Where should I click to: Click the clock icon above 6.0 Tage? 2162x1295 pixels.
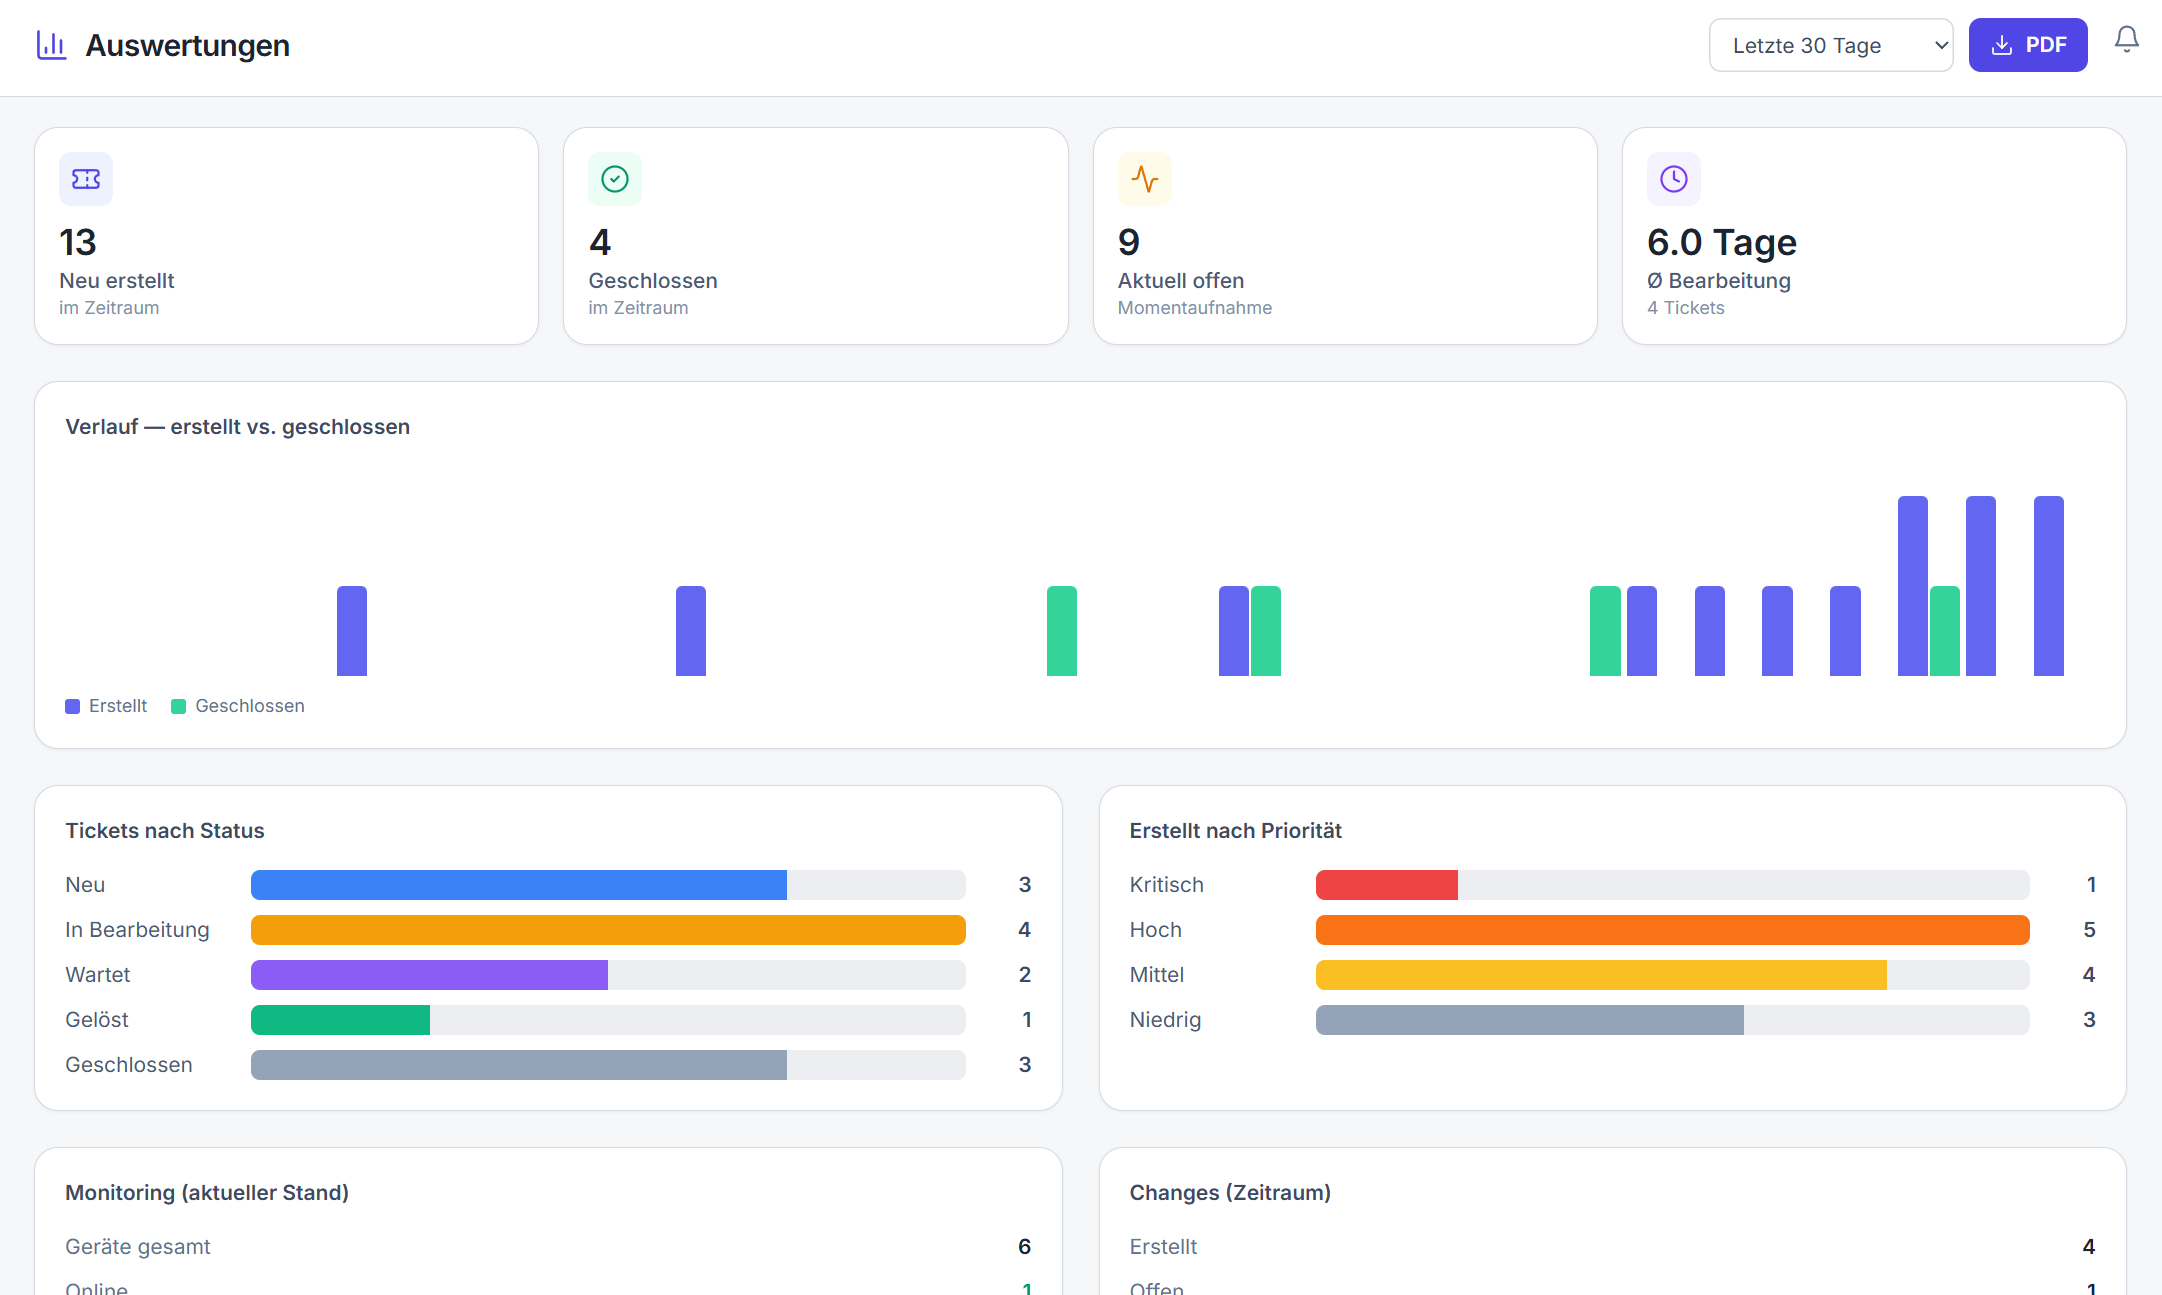coord(1674,179)
